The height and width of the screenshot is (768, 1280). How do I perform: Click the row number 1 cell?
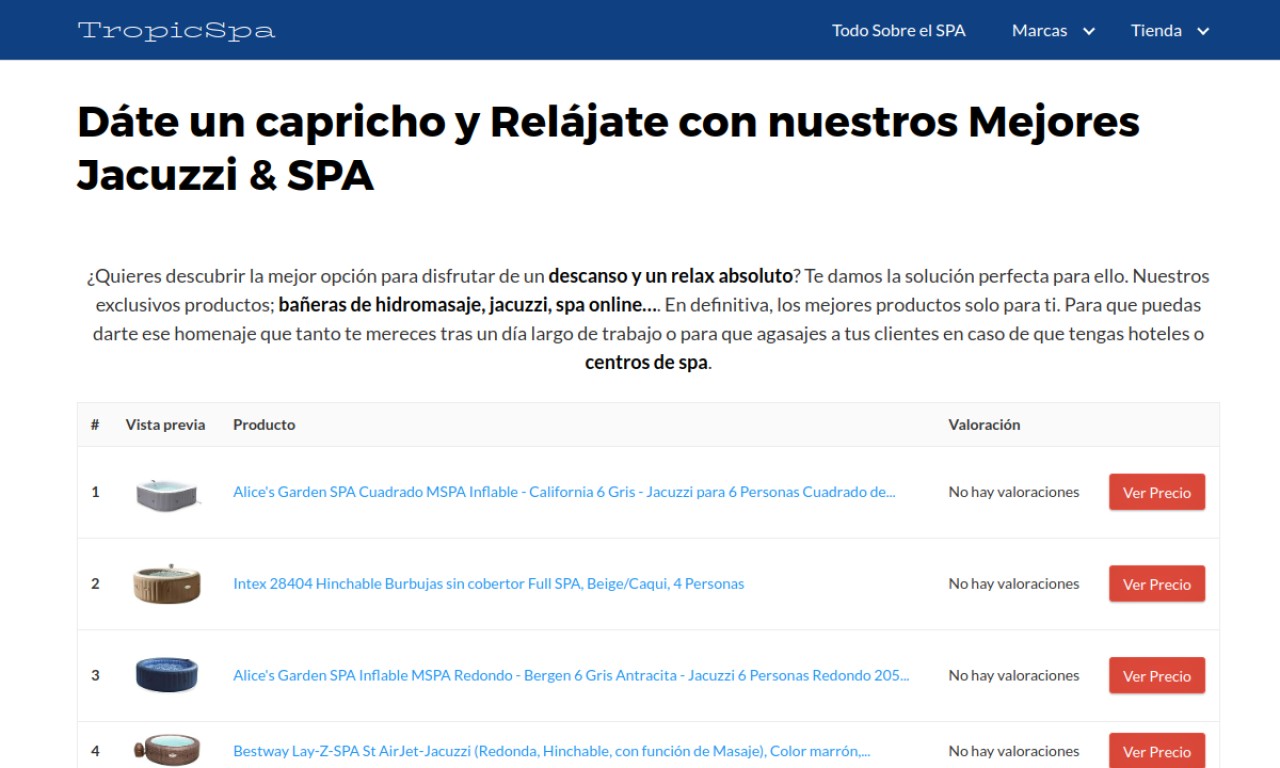click(x=96, y=492)
